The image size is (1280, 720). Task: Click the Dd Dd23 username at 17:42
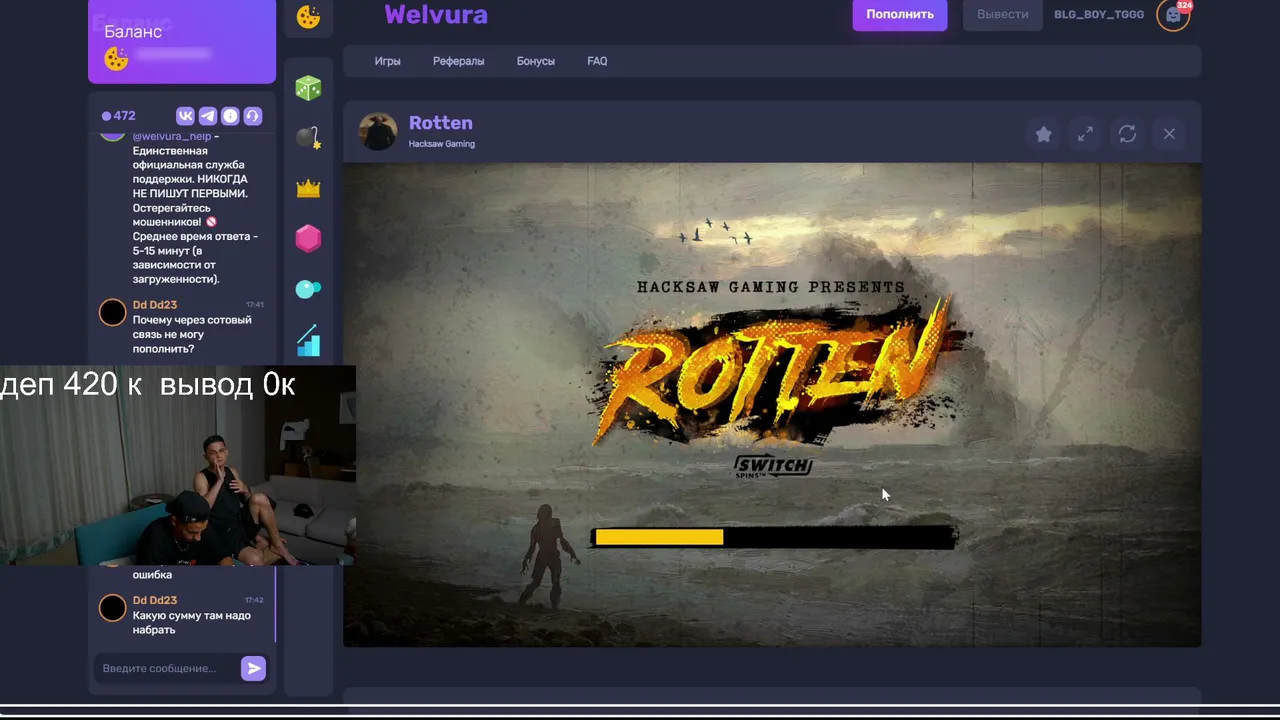tap(155, 601)
